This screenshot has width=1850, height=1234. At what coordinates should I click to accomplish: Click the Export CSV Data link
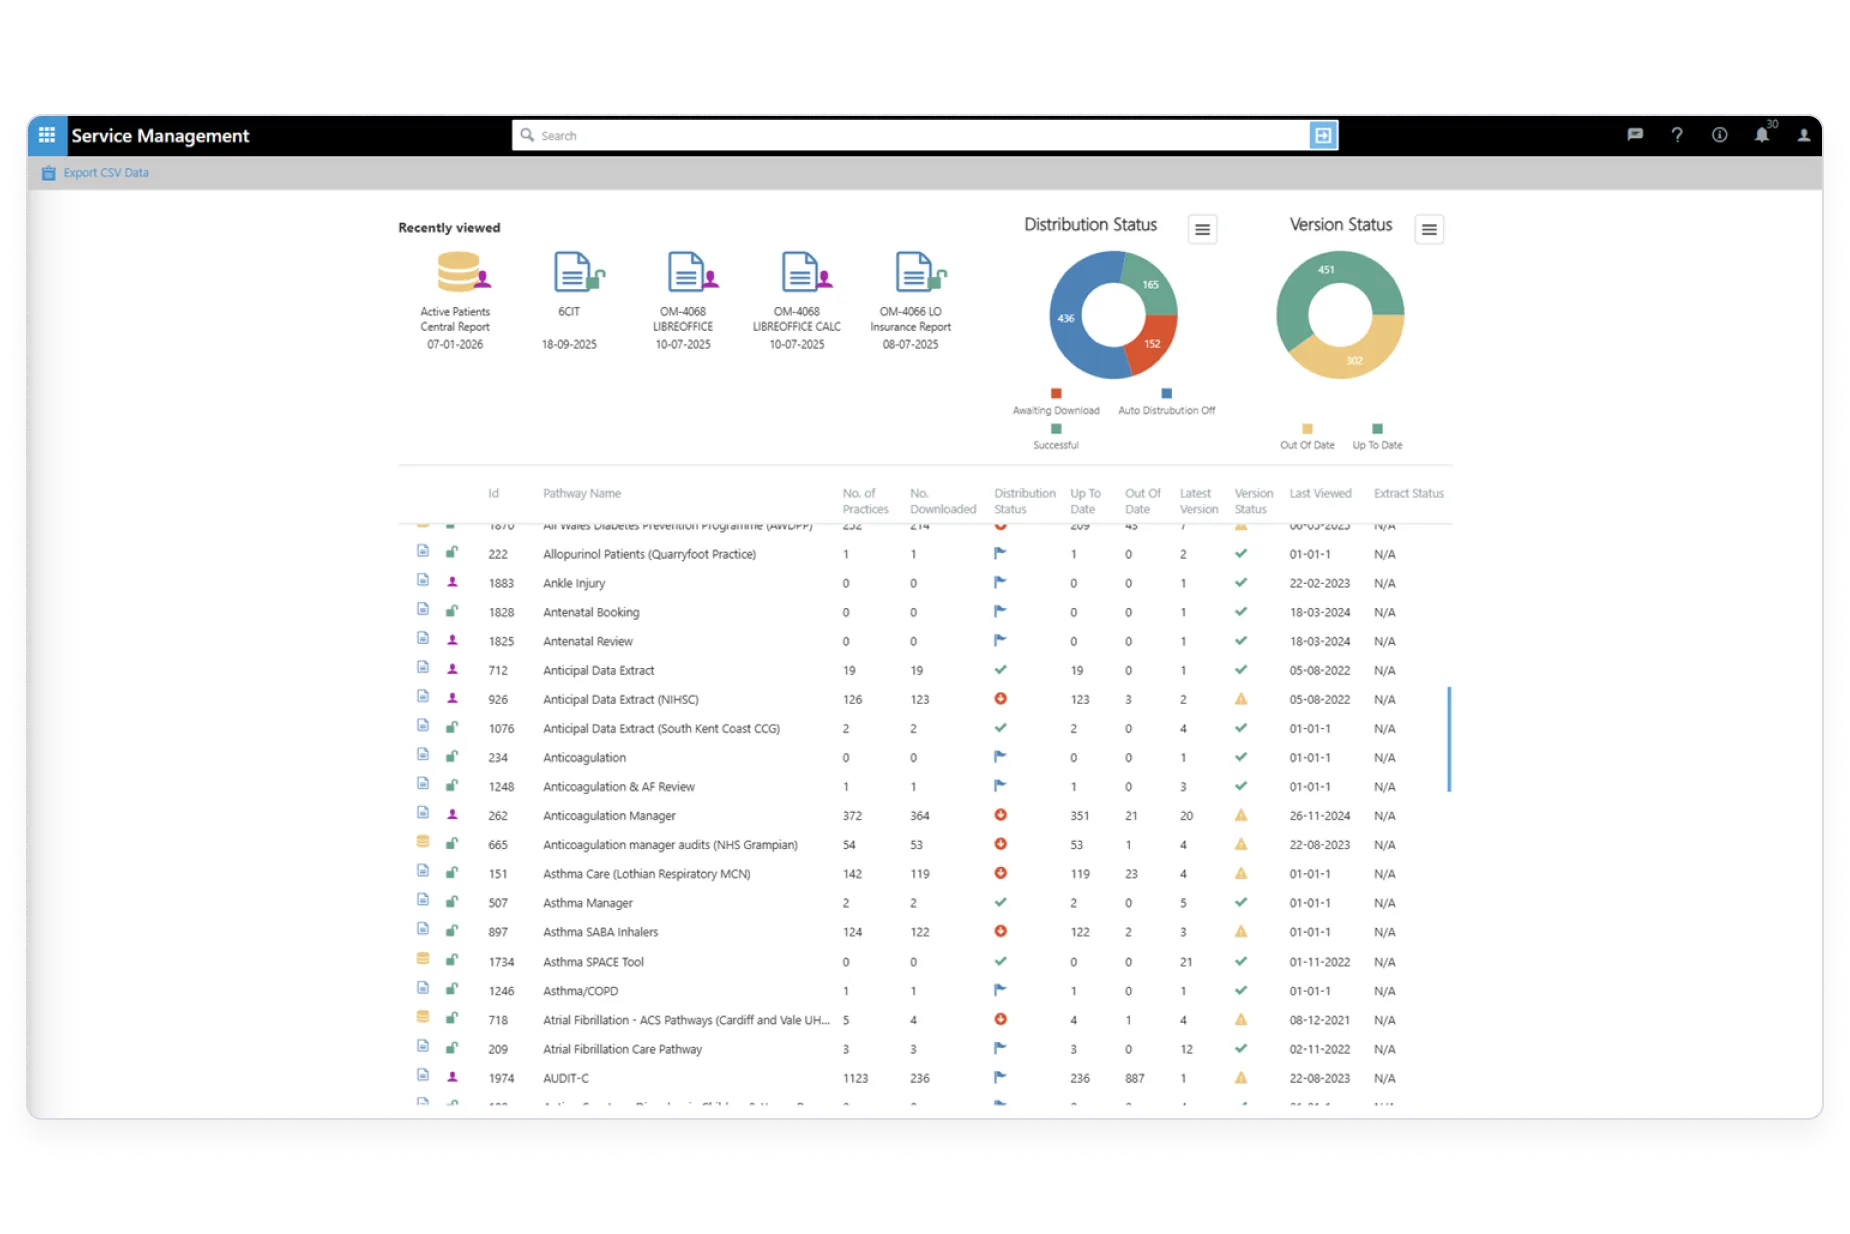click(105, 173)
